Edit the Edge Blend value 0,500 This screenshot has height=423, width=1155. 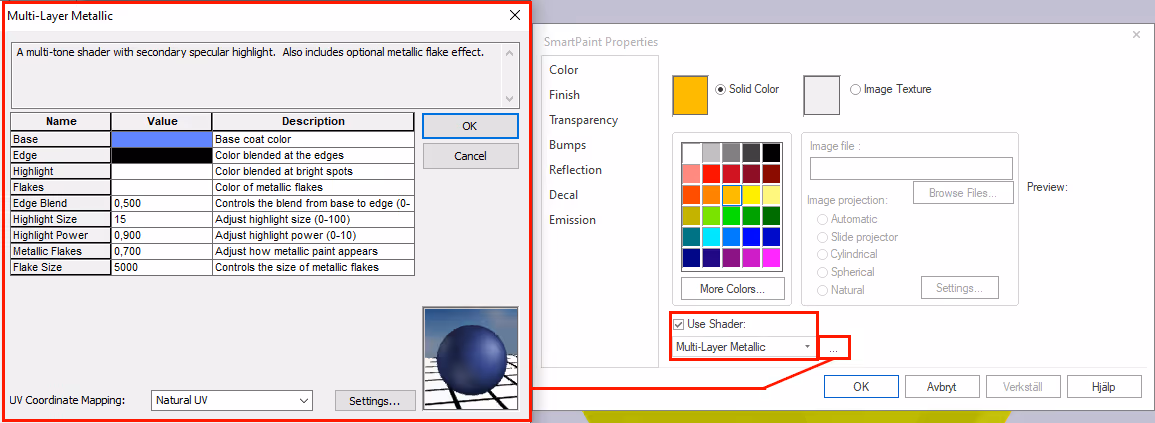(161, 203)
